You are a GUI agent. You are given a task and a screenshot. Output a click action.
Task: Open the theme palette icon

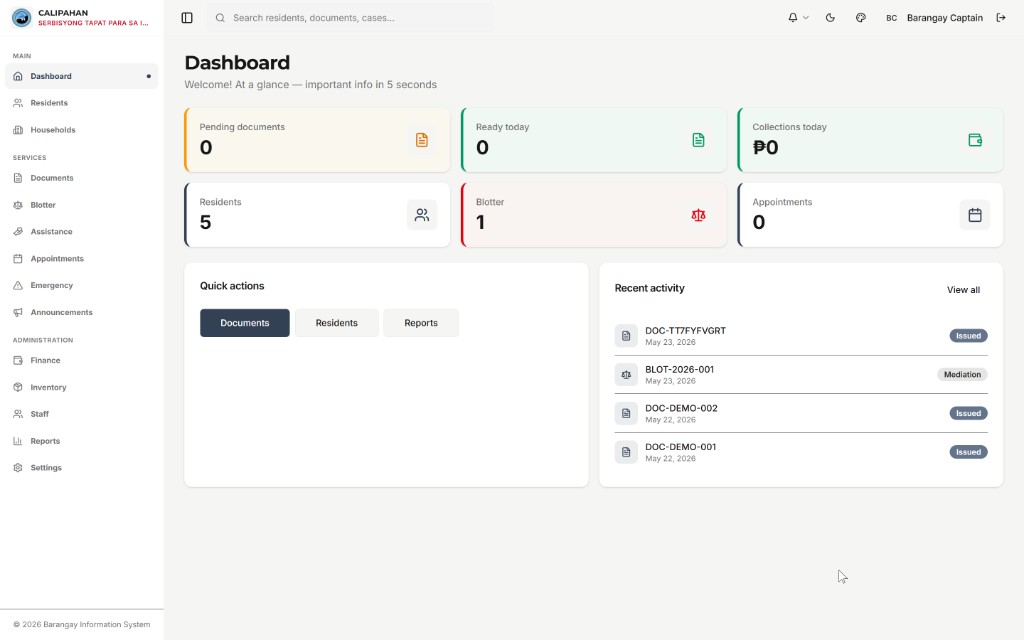coord(861,18)
